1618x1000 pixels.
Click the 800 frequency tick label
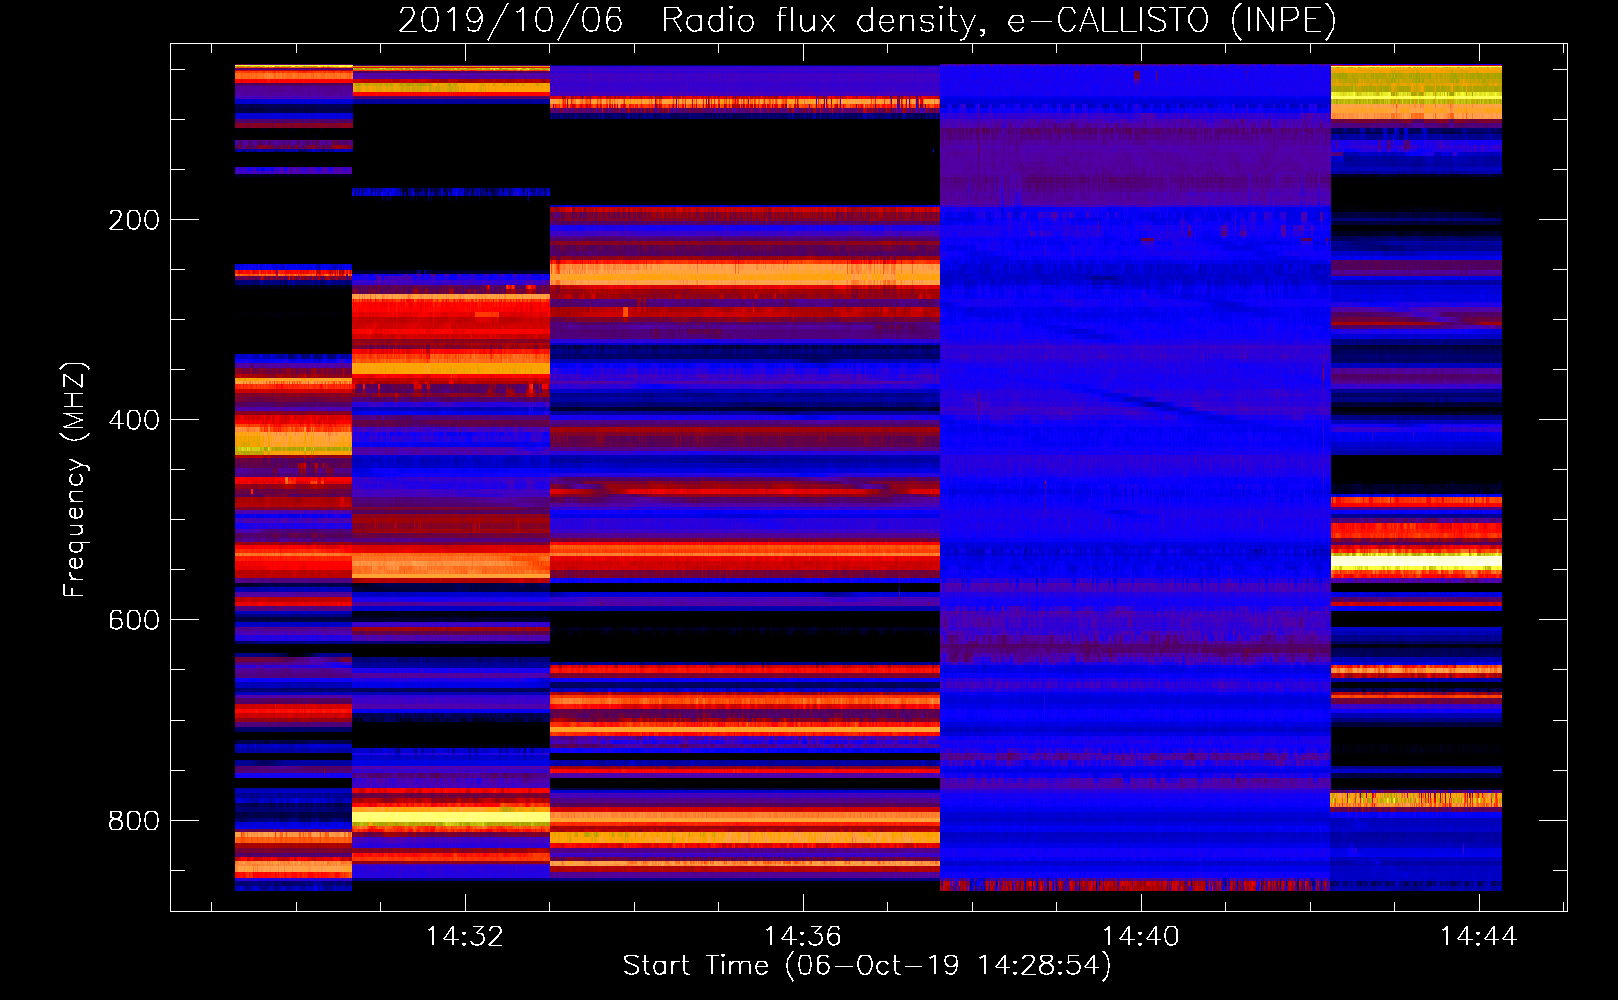point(133,821)
